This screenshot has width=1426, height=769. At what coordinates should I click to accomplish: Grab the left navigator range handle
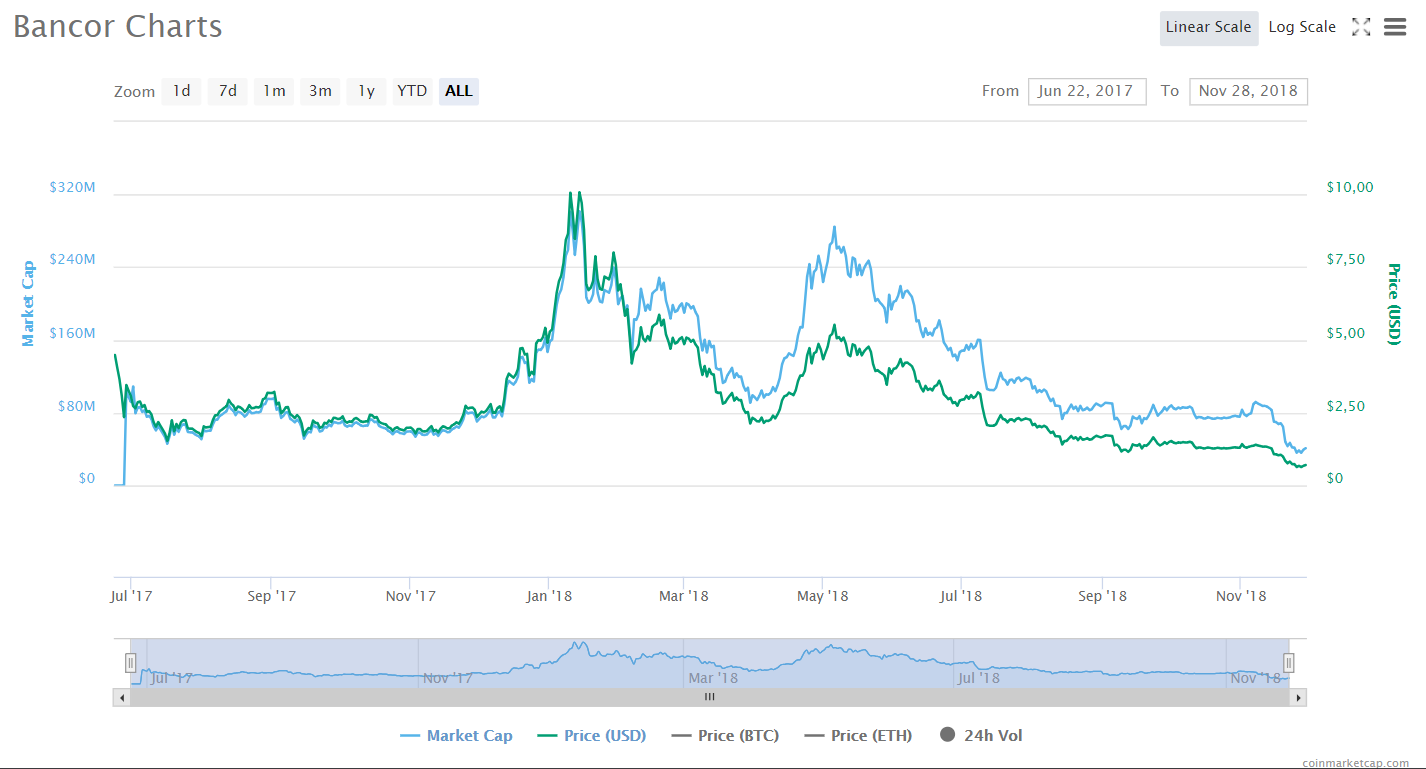(130, 663)
